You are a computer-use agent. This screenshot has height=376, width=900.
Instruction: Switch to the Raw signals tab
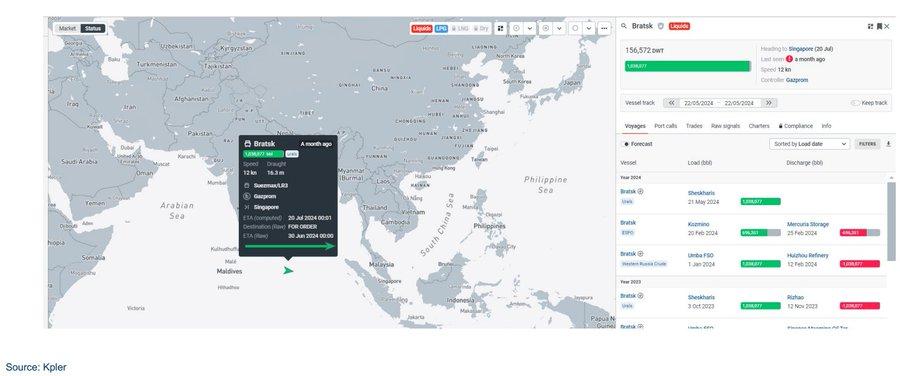point(726,126)
